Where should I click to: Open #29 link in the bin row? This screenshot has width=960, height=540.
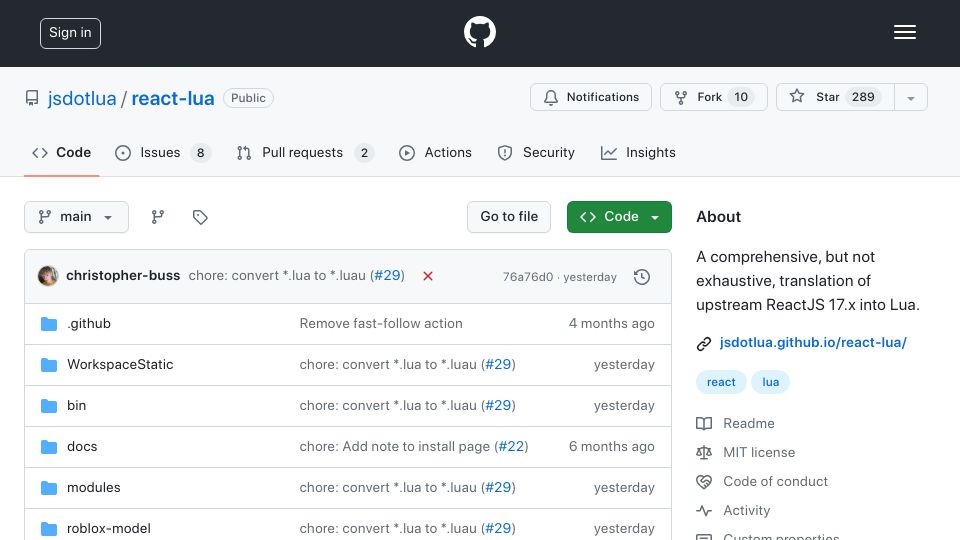click(498, 405)
